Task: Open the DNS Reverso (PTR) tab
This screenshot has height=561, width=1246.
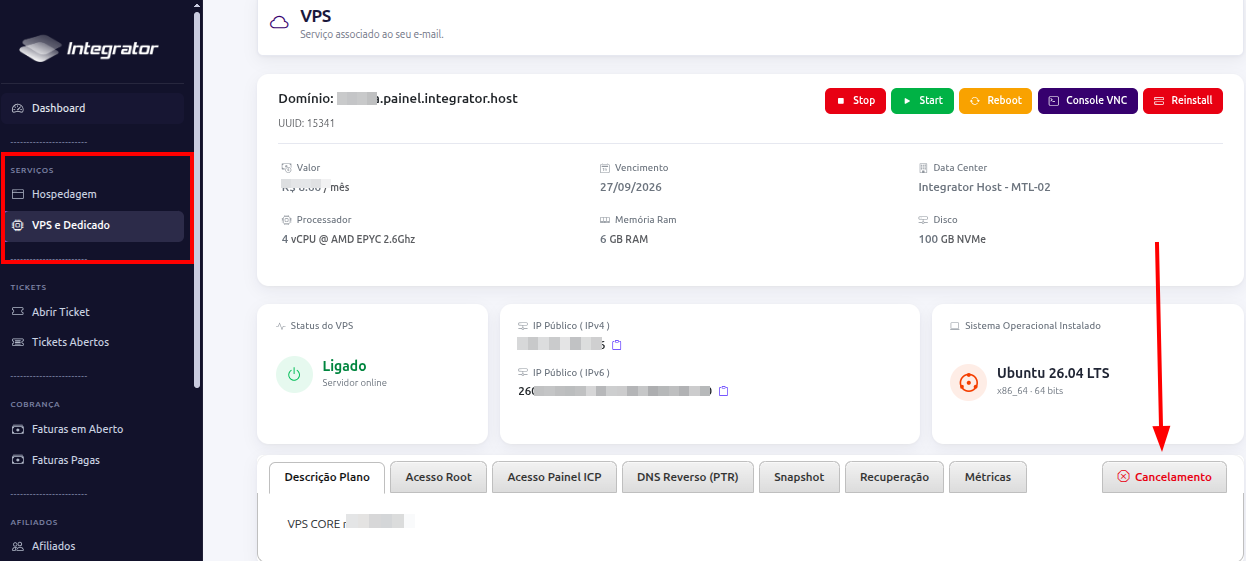Action: point(688,477)
